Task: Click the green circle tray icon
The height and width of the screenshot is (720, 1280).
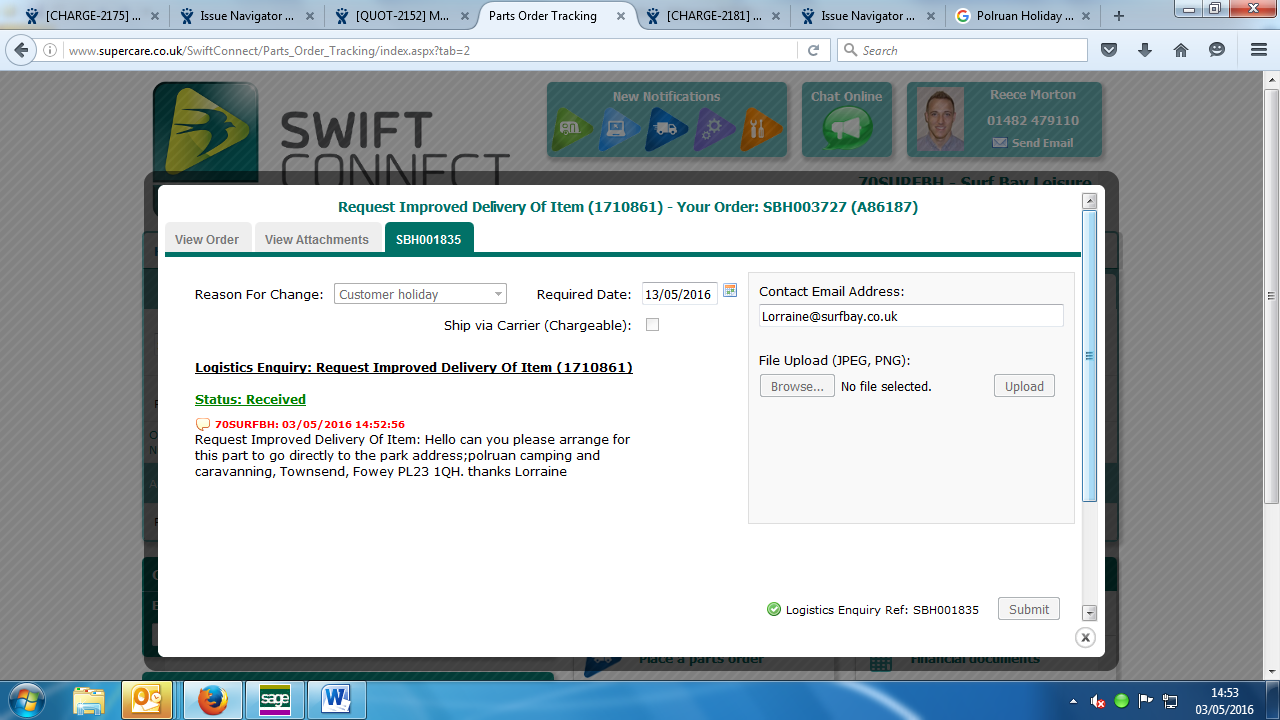Action: point(1122,701)
